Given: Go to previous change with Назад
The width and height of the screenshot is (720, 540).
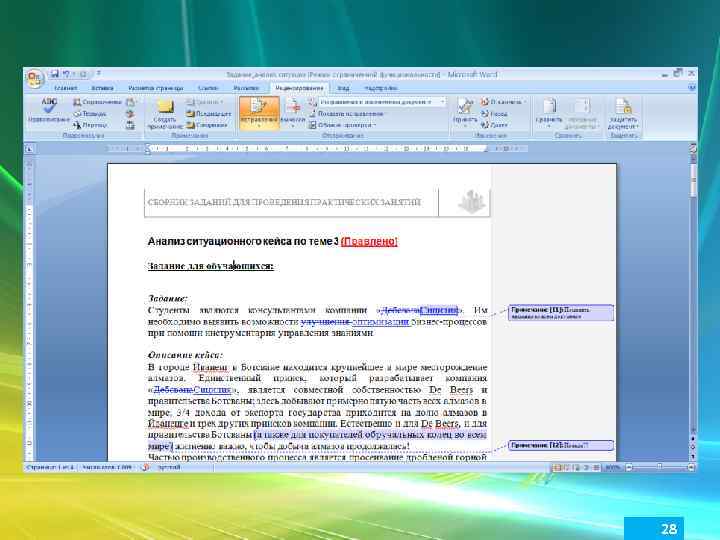Looking at the screenshot, I should point(494,113).
